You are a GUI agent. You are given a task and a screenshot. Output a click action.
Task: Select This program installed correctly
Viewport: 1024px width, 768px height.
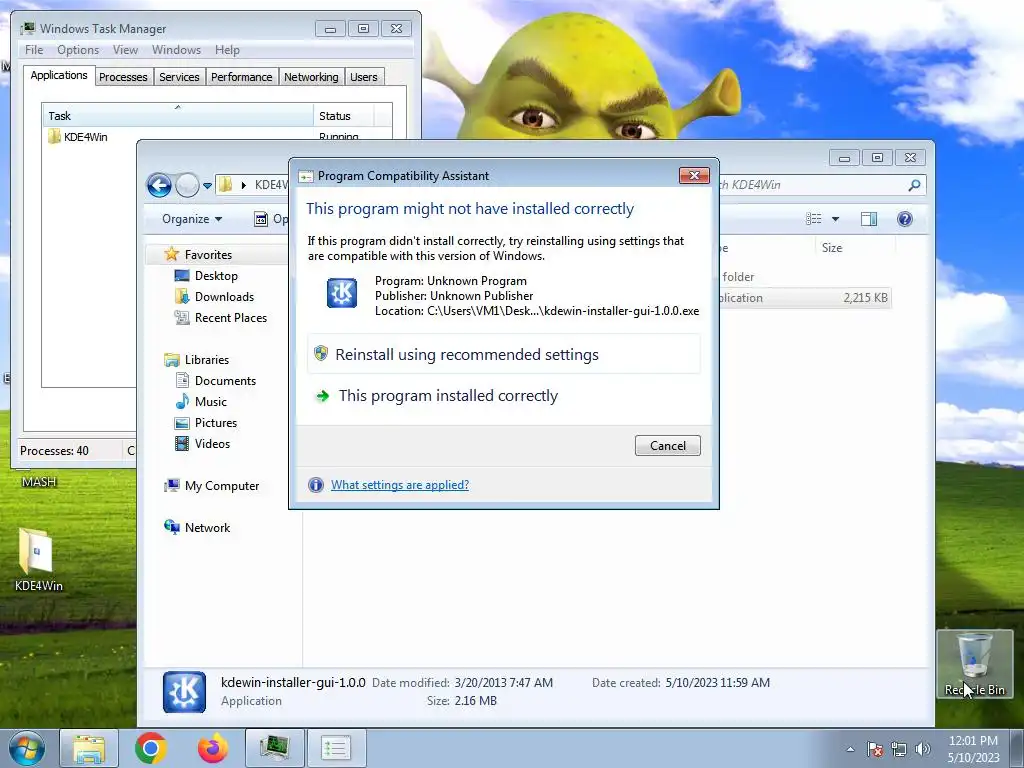point(504,396)
